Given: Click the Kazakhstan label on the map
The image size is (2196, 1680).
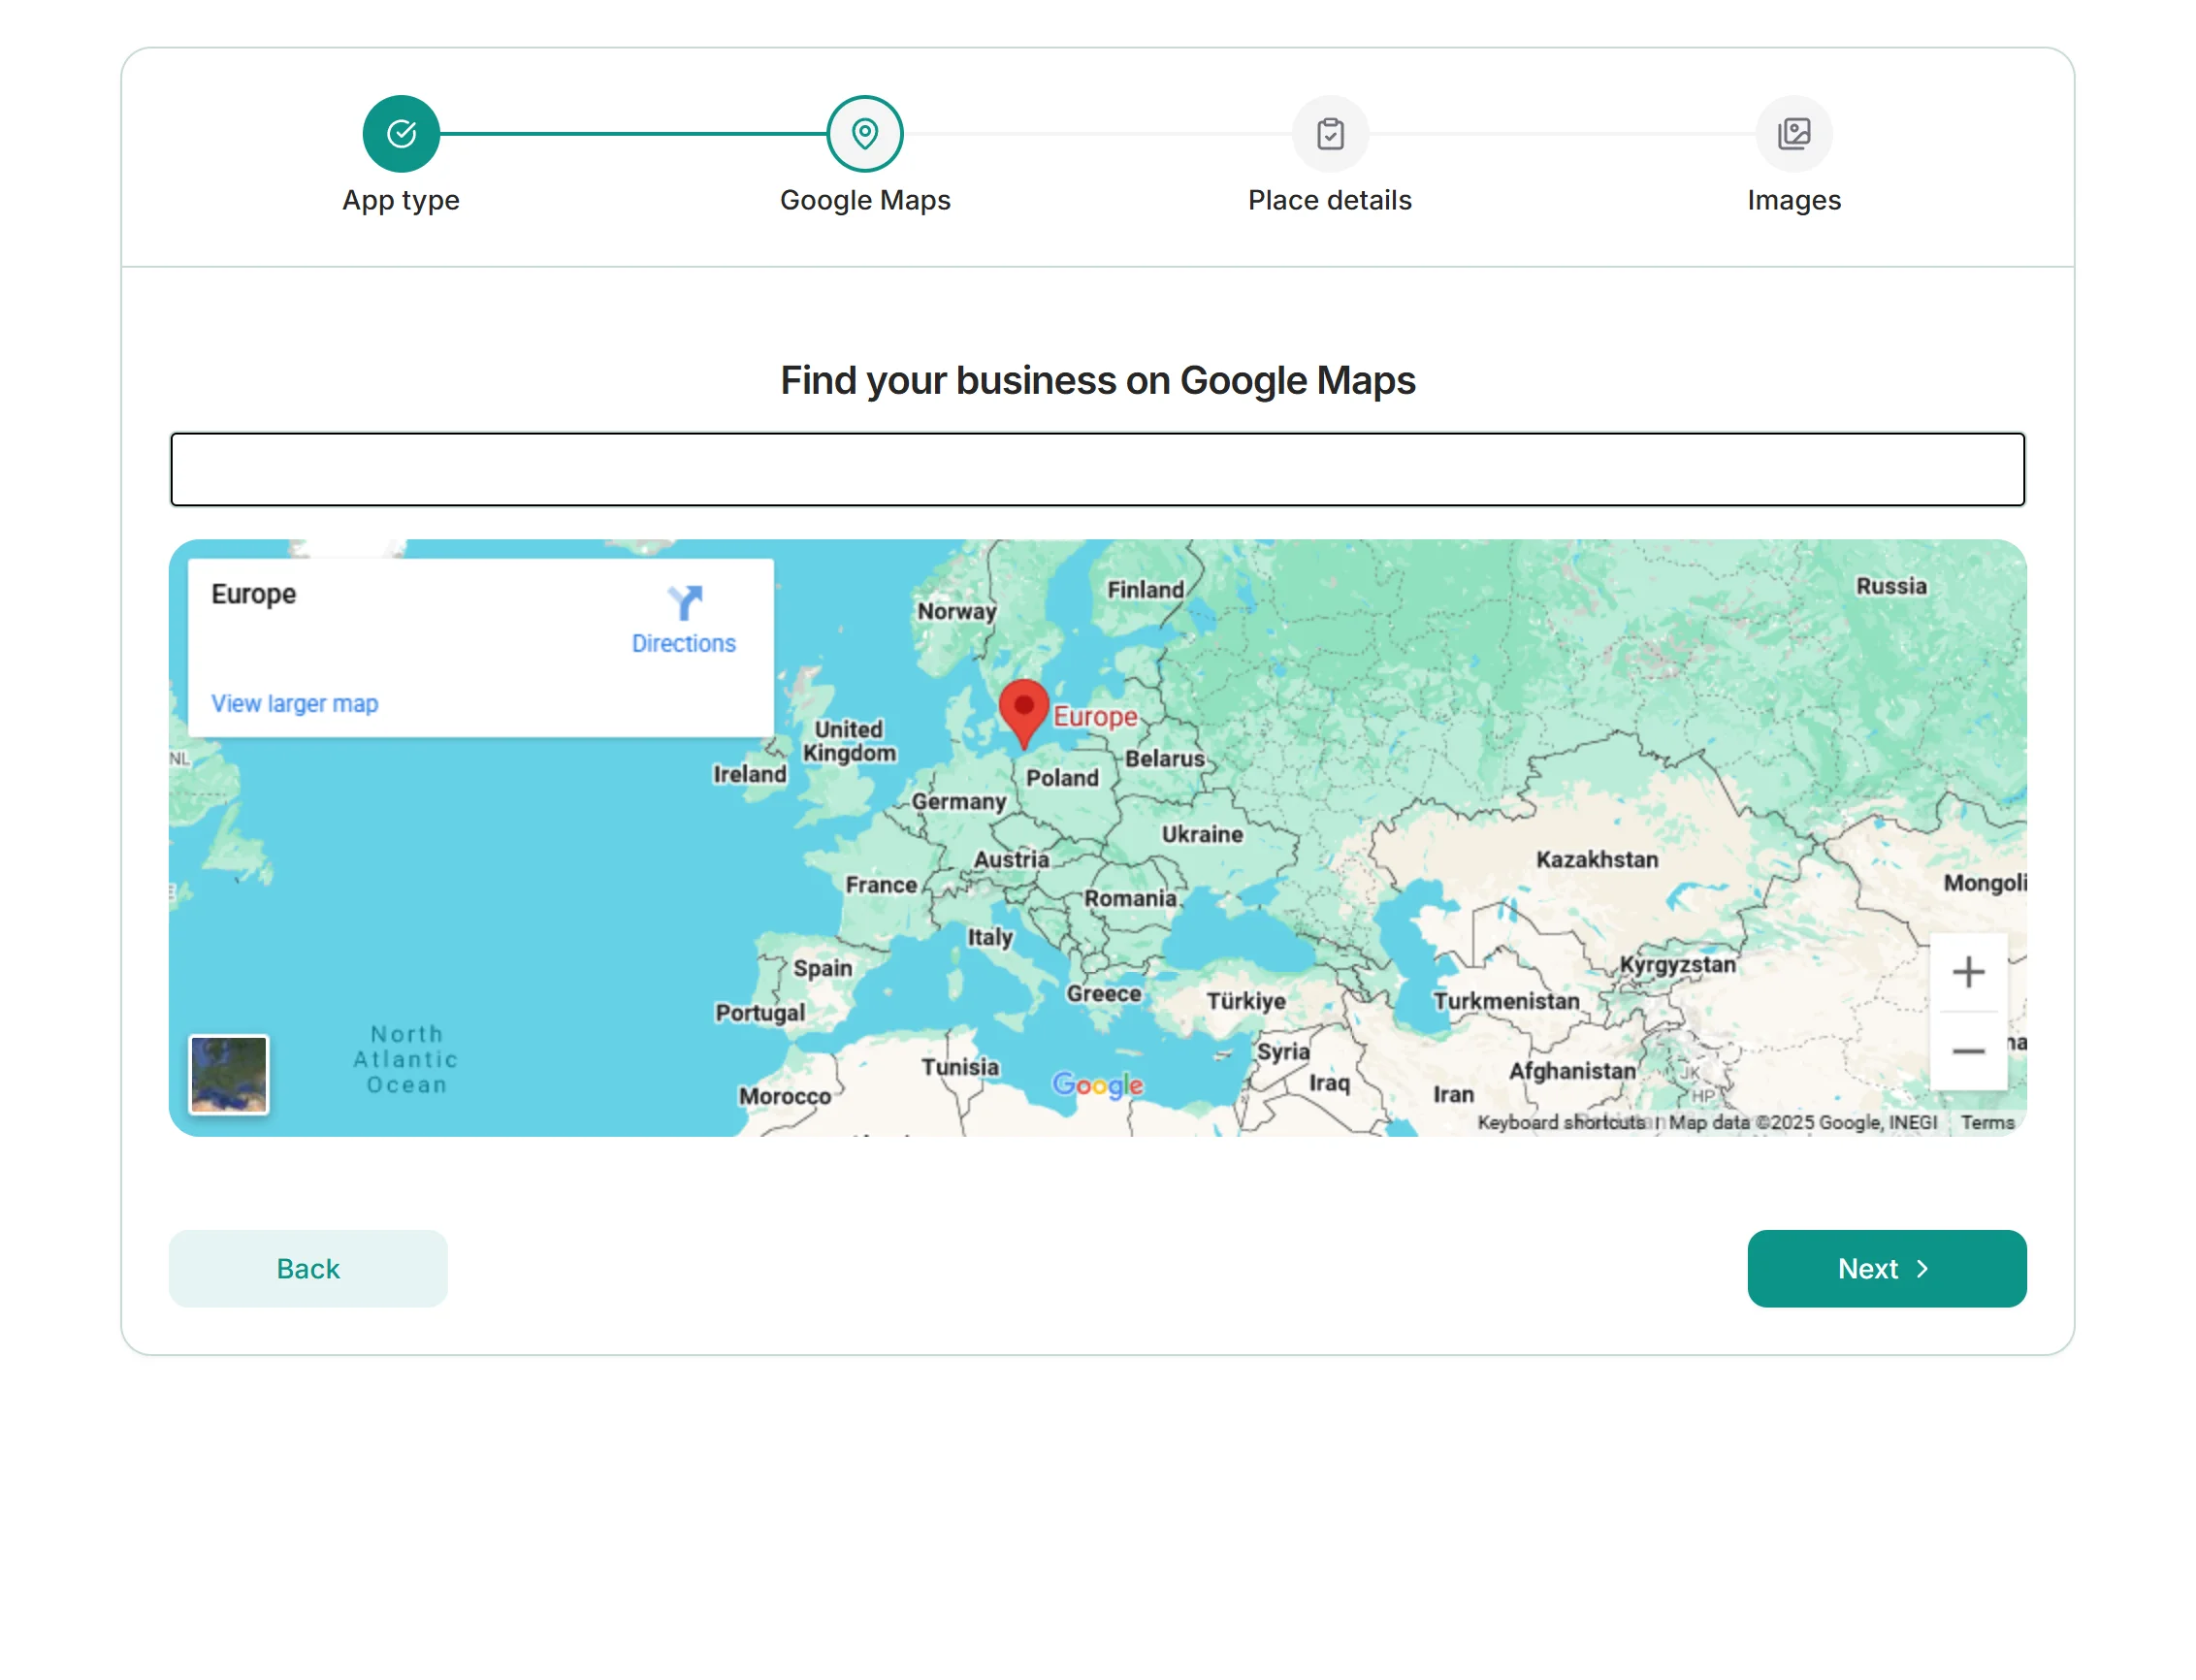Looking at the screenshot, I should (1596, 859).
